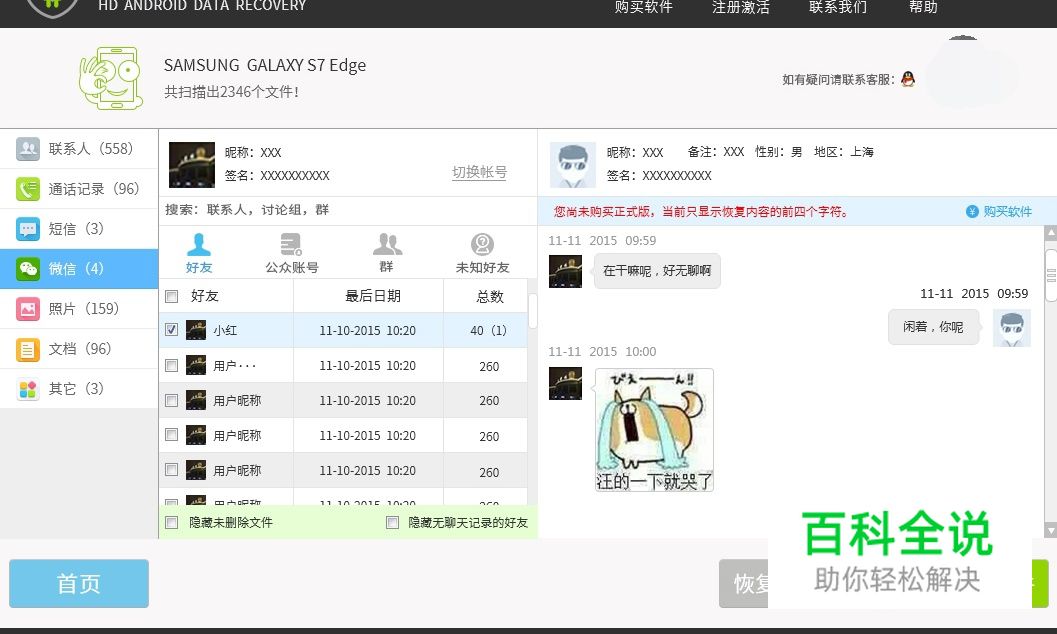The image size is (1057, 634).
Task: Check the third 用户昵称 row checkbox
Action: pos(172,470)
